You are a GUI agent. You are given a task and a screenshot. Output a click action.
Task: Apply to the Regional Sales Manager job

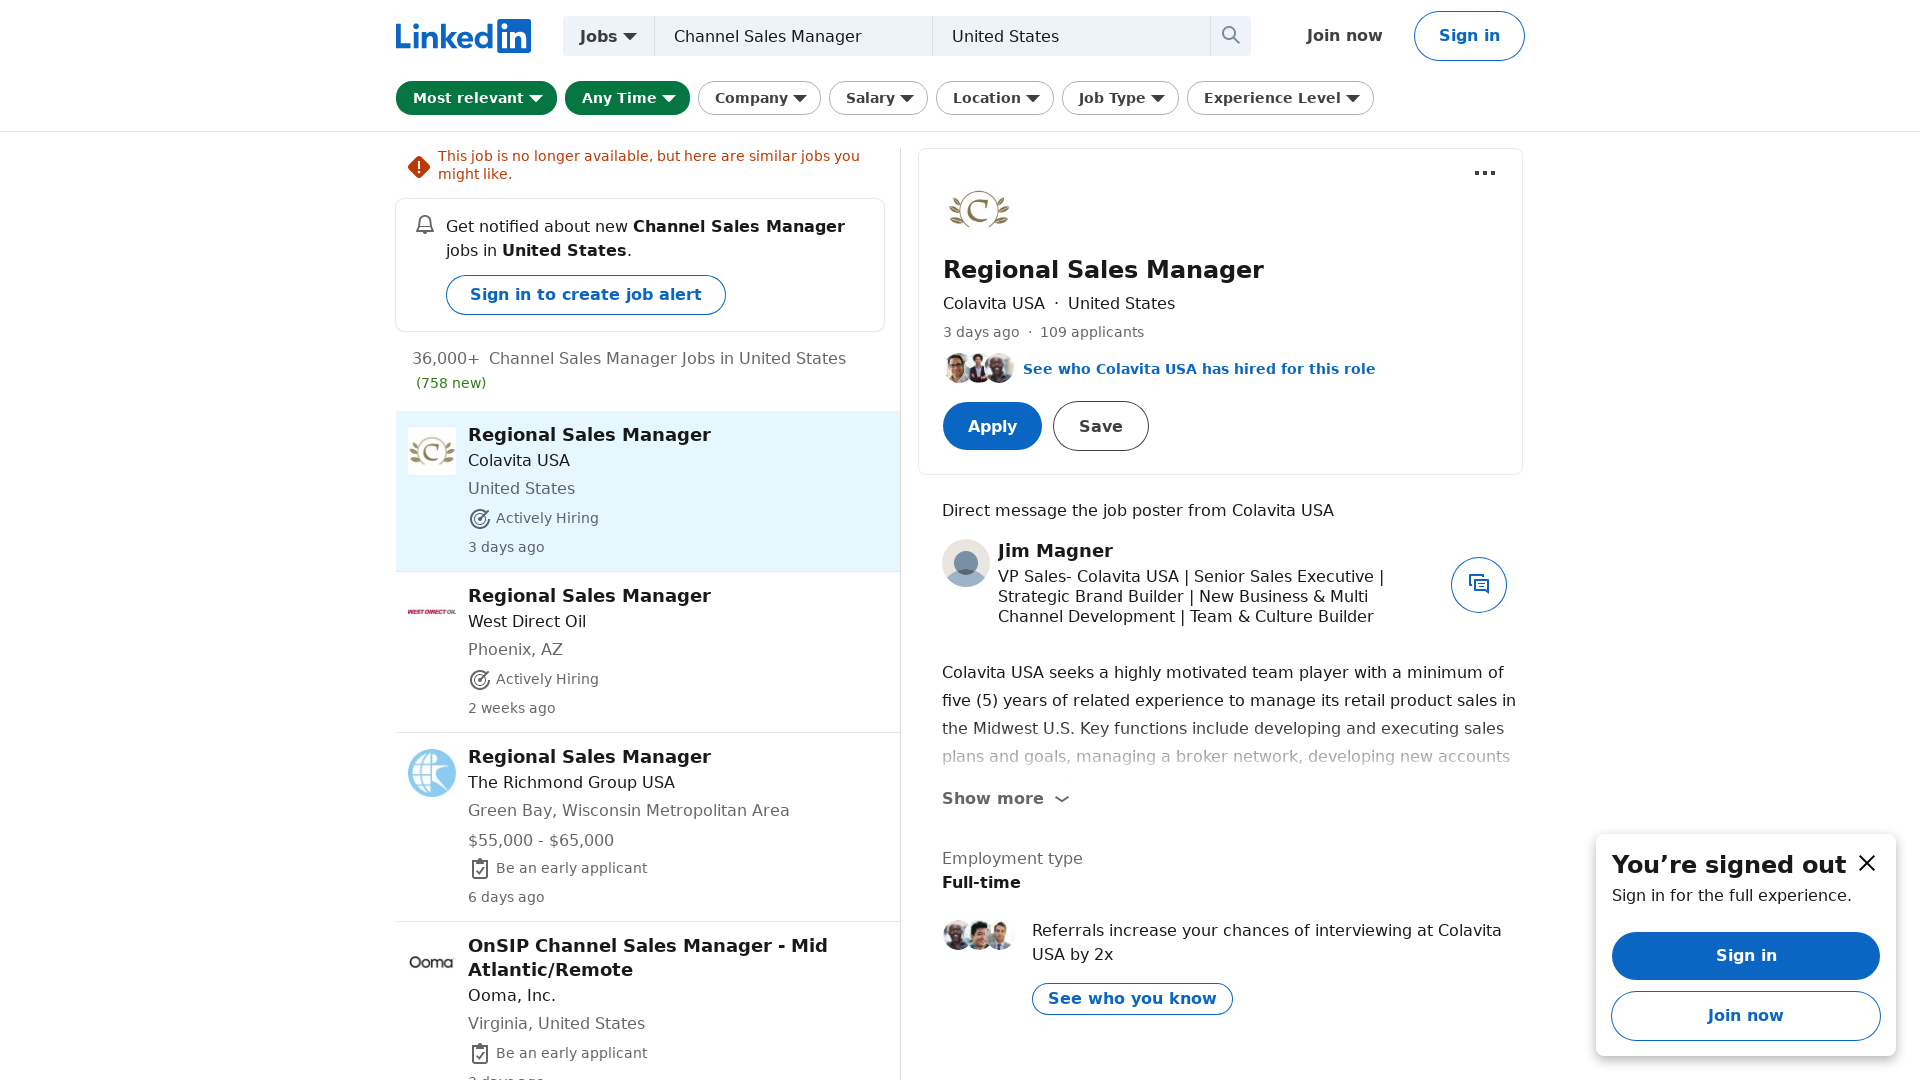(992, 426)
